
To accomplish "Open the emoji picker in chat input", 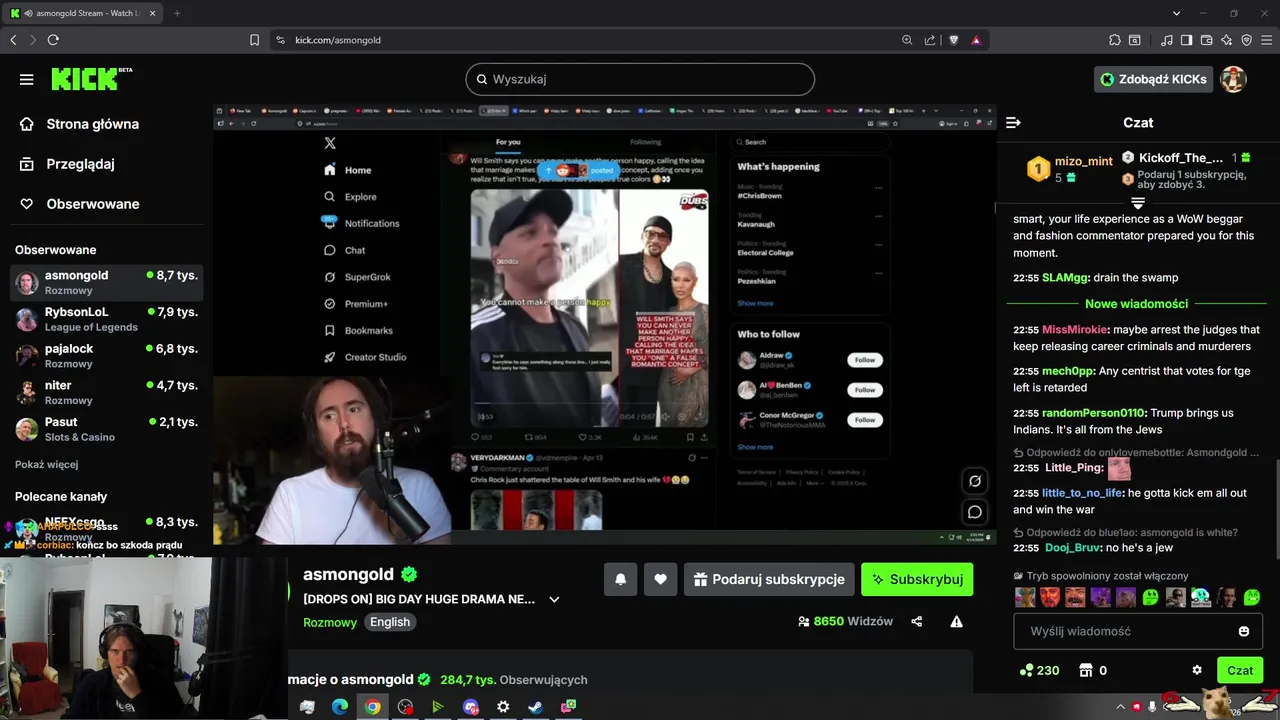I will point(1244,631).
